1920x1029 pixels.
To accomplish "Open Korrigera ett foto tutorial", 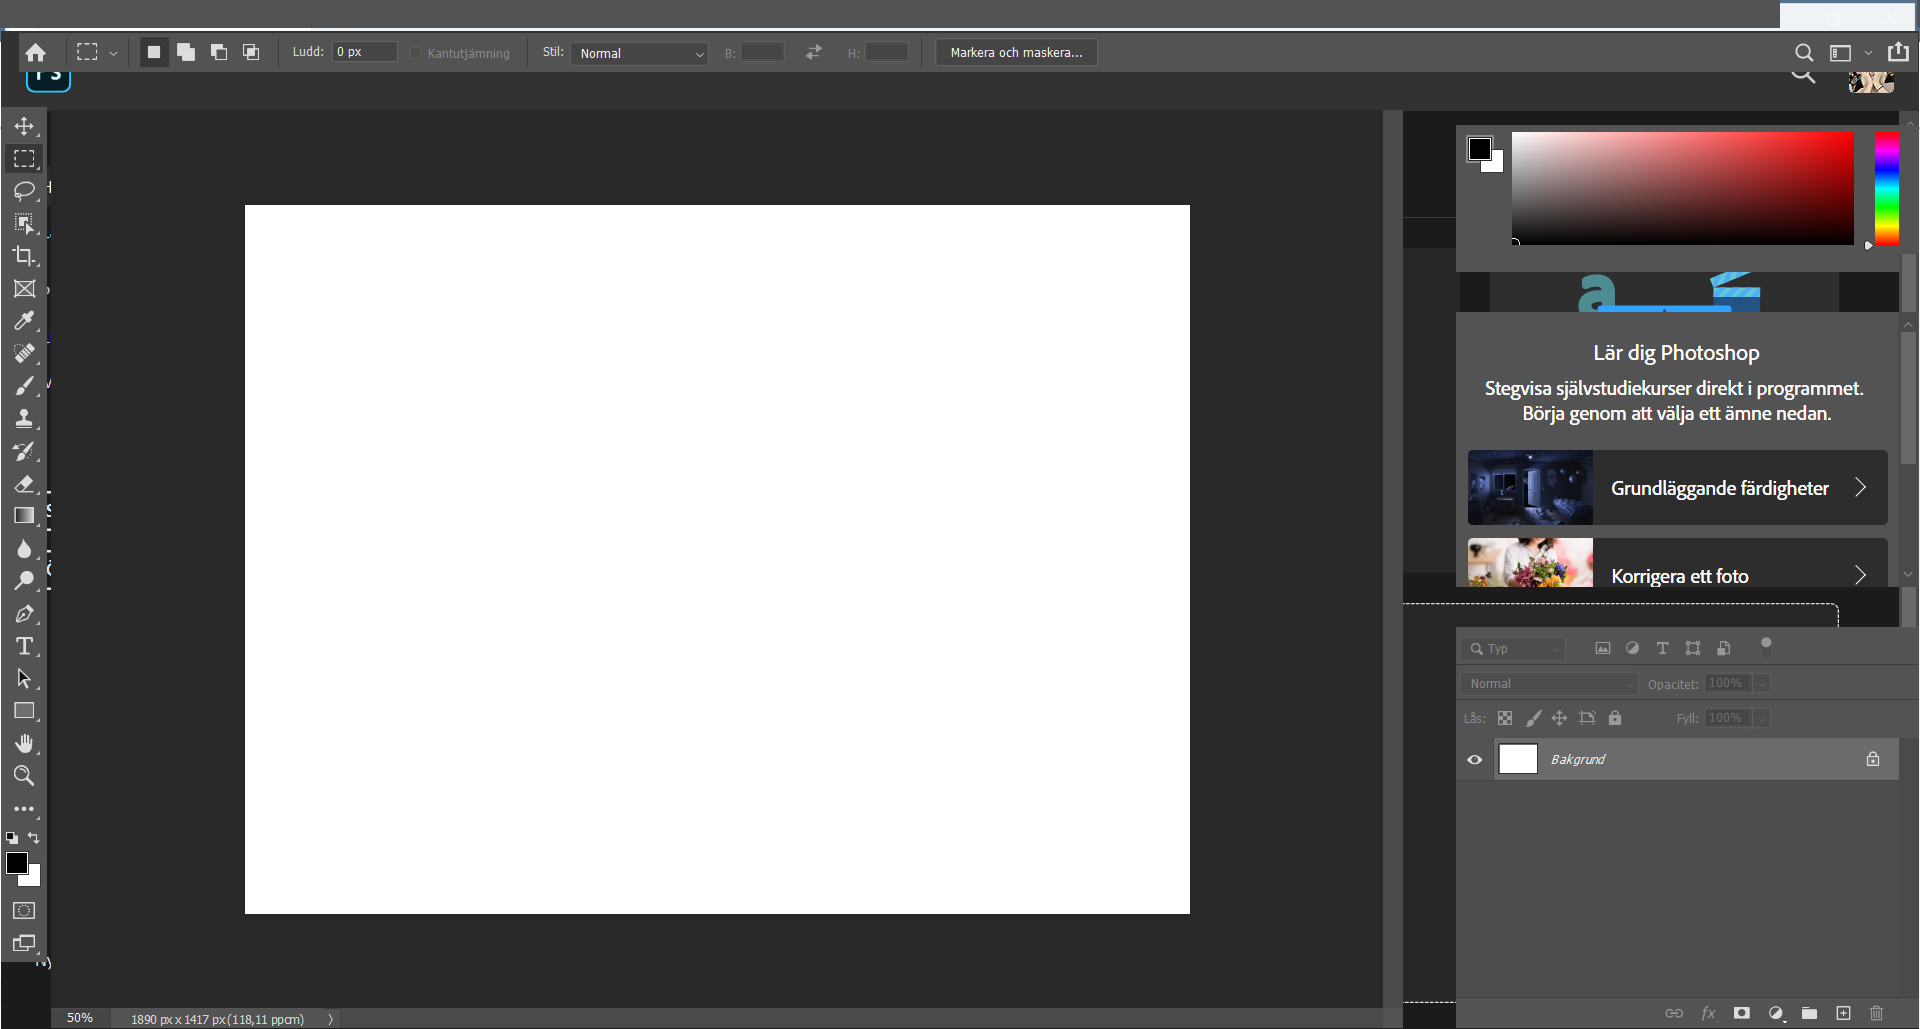I will (1680, 575).
